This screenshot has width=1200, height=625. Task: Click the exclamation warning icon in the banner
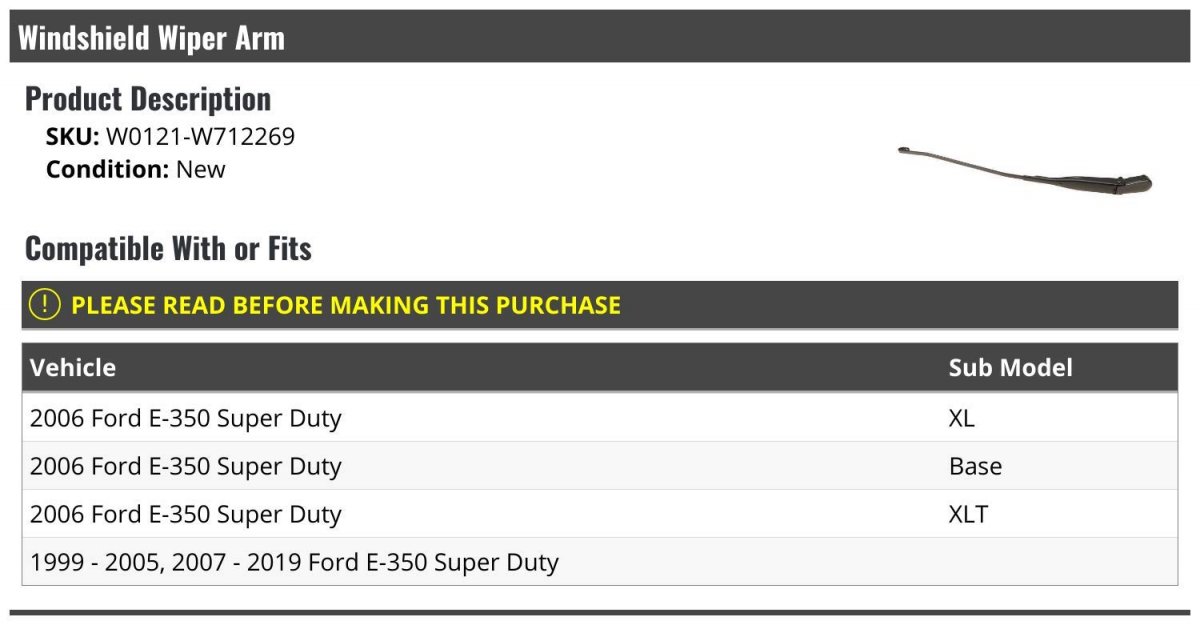coord(45,305)
